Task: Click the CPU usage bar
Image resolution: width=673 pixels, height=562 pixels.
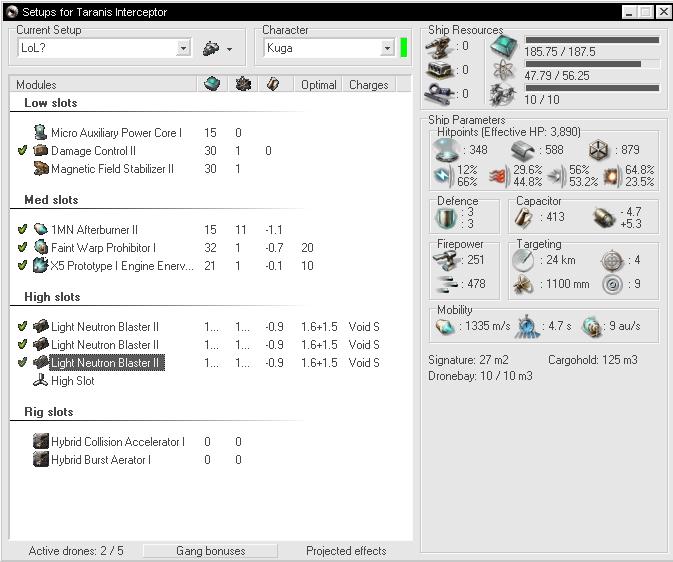Action: coord(592,40)
